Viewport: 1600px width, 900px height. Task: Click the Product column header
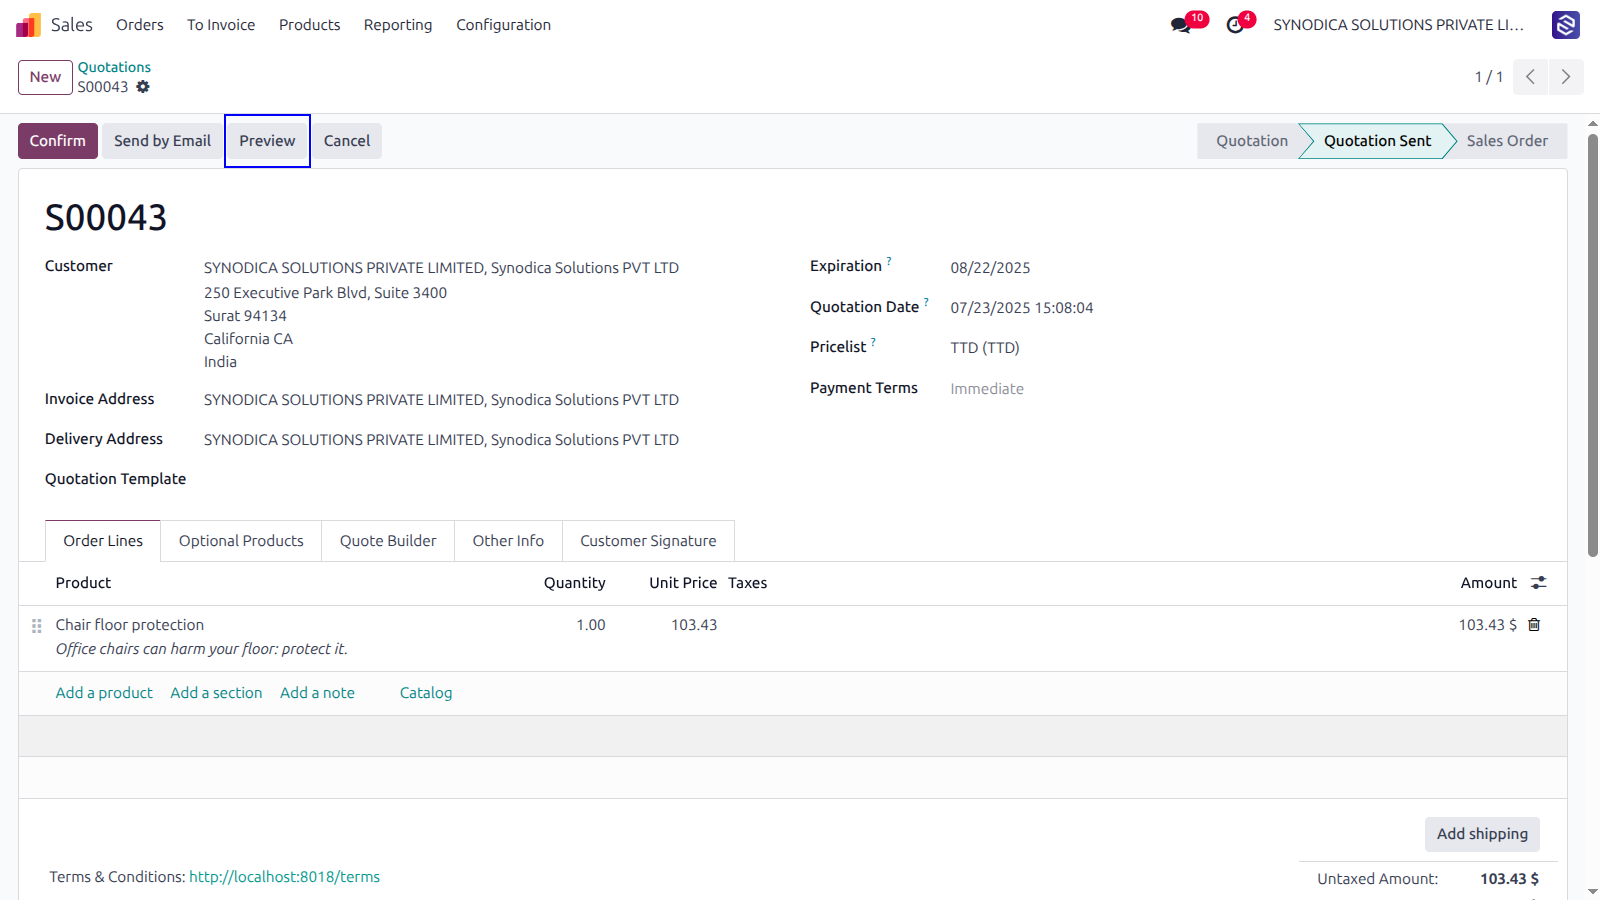[x=83, y=583]
